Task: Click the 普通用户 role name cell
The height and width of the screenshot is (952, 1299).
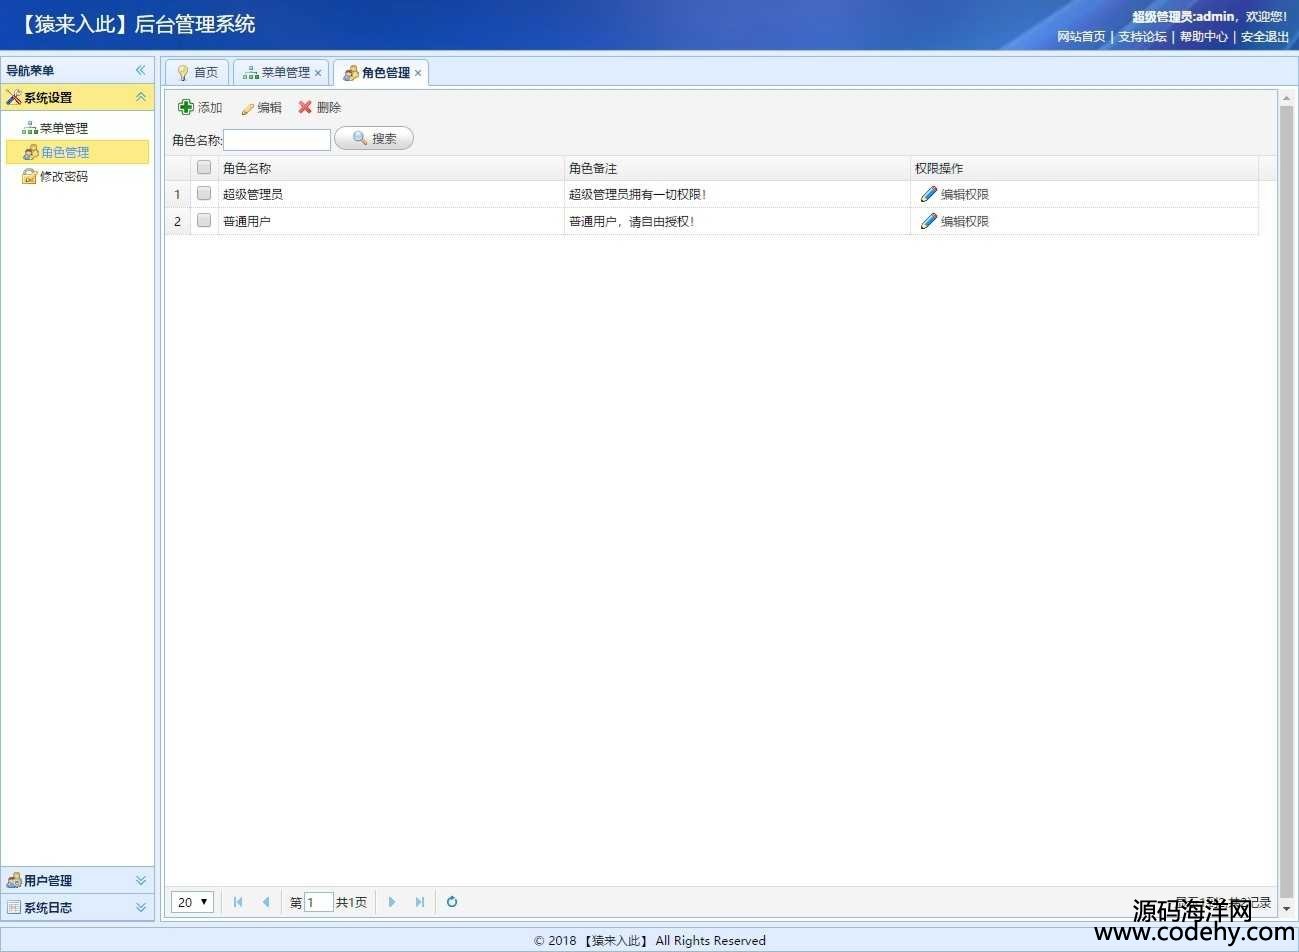Action: pyautogui.click(x=391, y=221)
